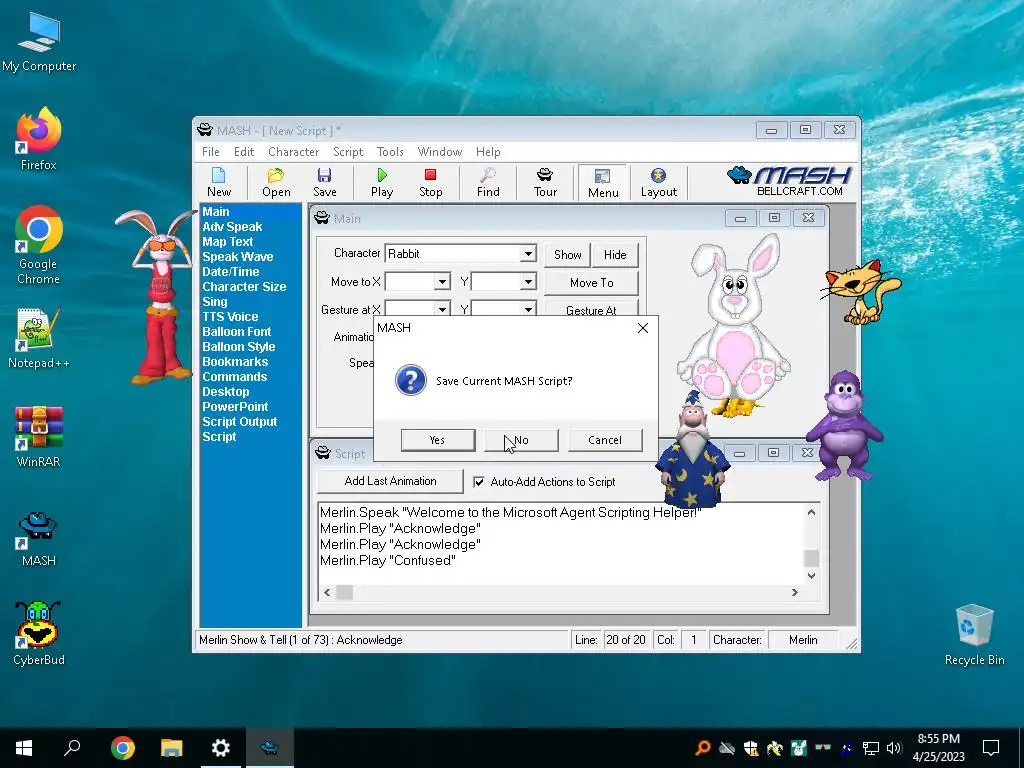Open Chrome from the taskbar
The image size is (1024, 768).
point(122,748)
